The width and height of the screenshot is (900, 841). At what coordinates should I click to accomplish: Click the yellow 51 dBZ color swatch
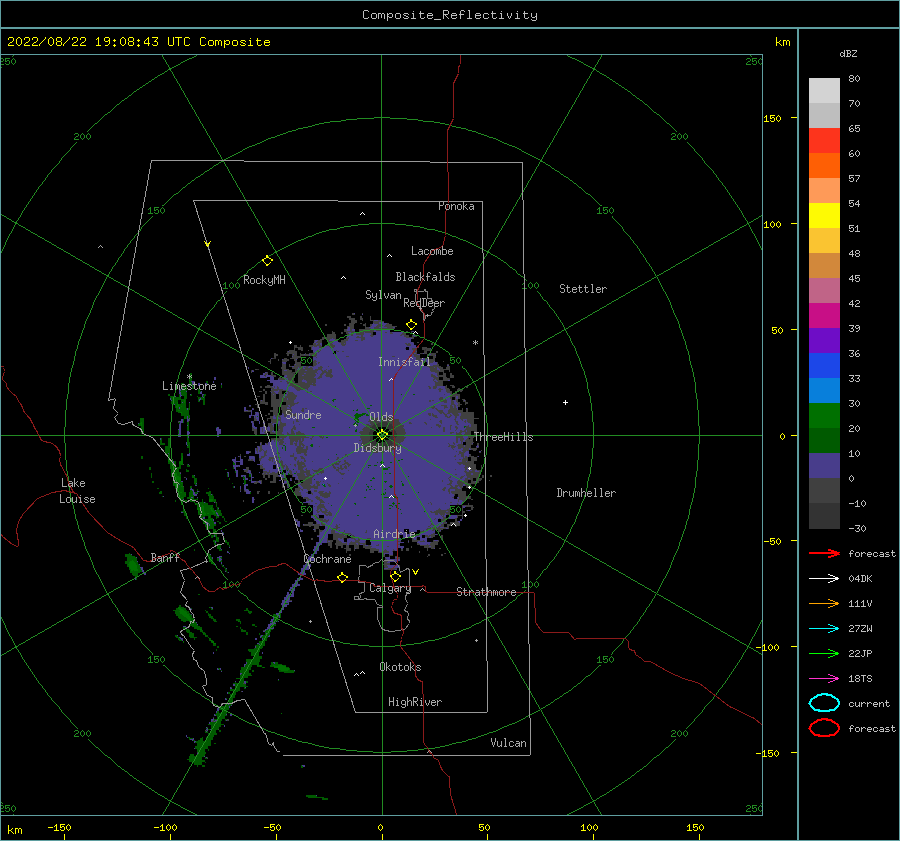pos(824,216)
